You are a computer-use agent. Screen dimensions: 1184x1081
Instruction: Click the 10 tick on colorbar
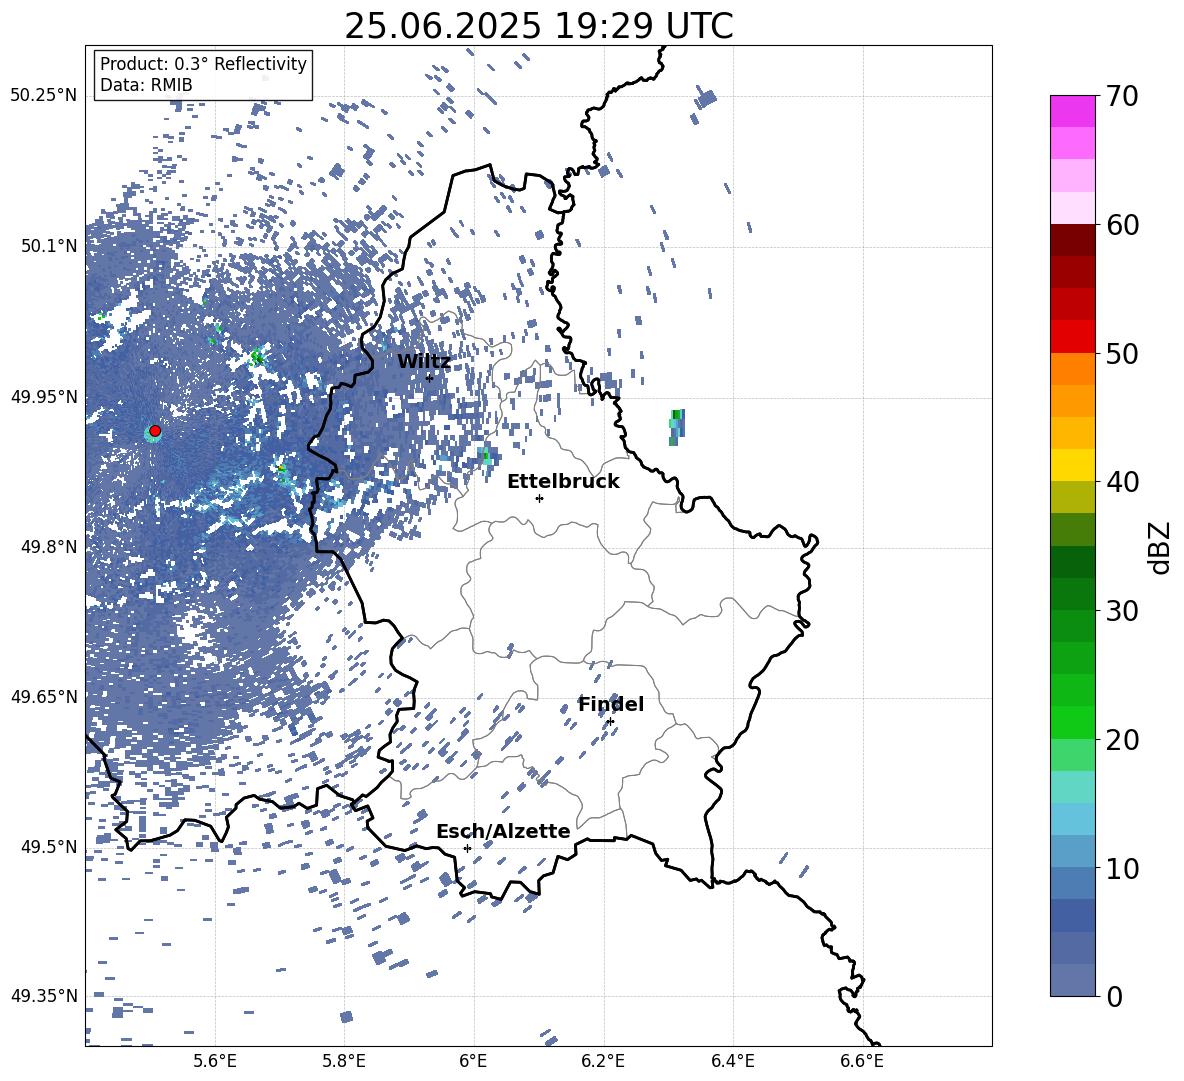point(1122,868)
